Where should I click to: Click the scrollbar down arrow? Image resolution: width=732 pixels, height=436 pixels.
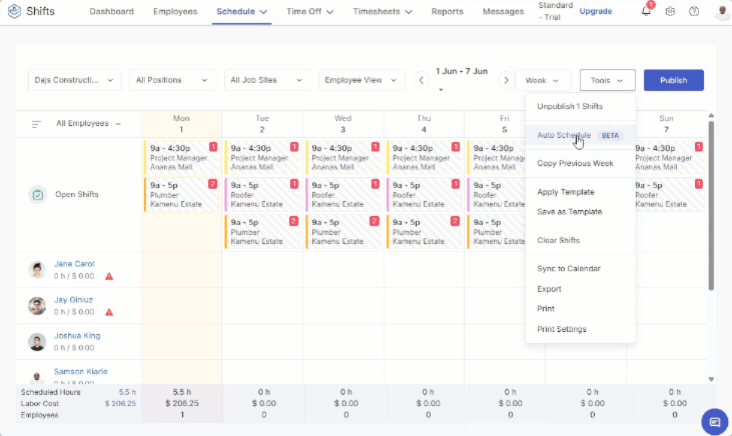click(x=711, y=379)
